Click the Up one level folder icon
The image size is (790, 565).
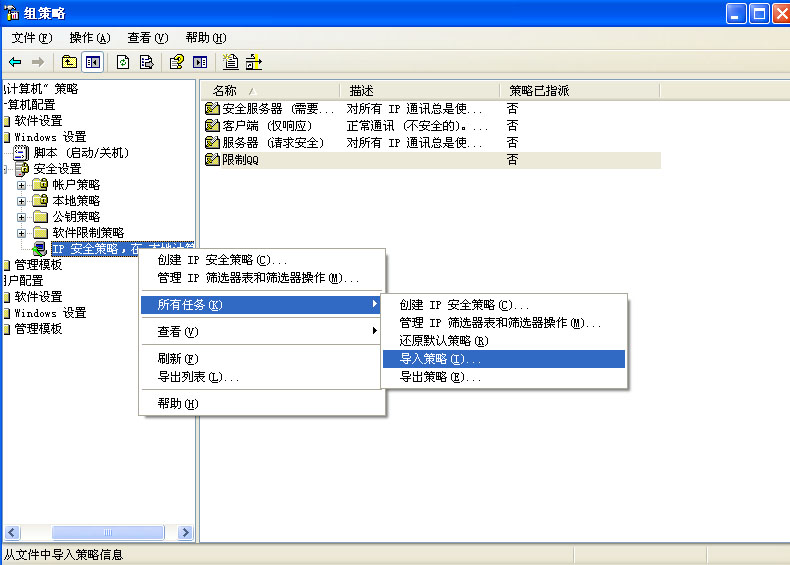tap(69, 62)
